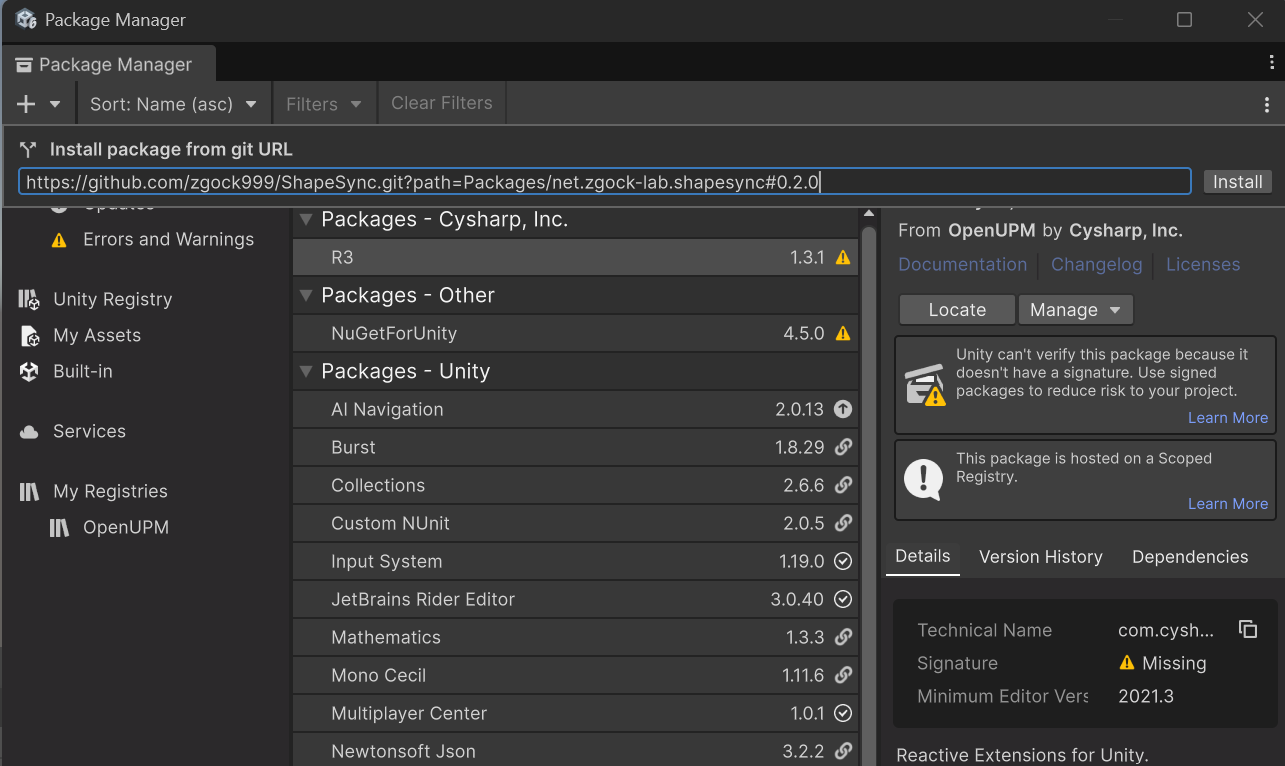Click the Built-in cube icon
This screenshot has width=1285, height=766.
[x=29, y=371]
